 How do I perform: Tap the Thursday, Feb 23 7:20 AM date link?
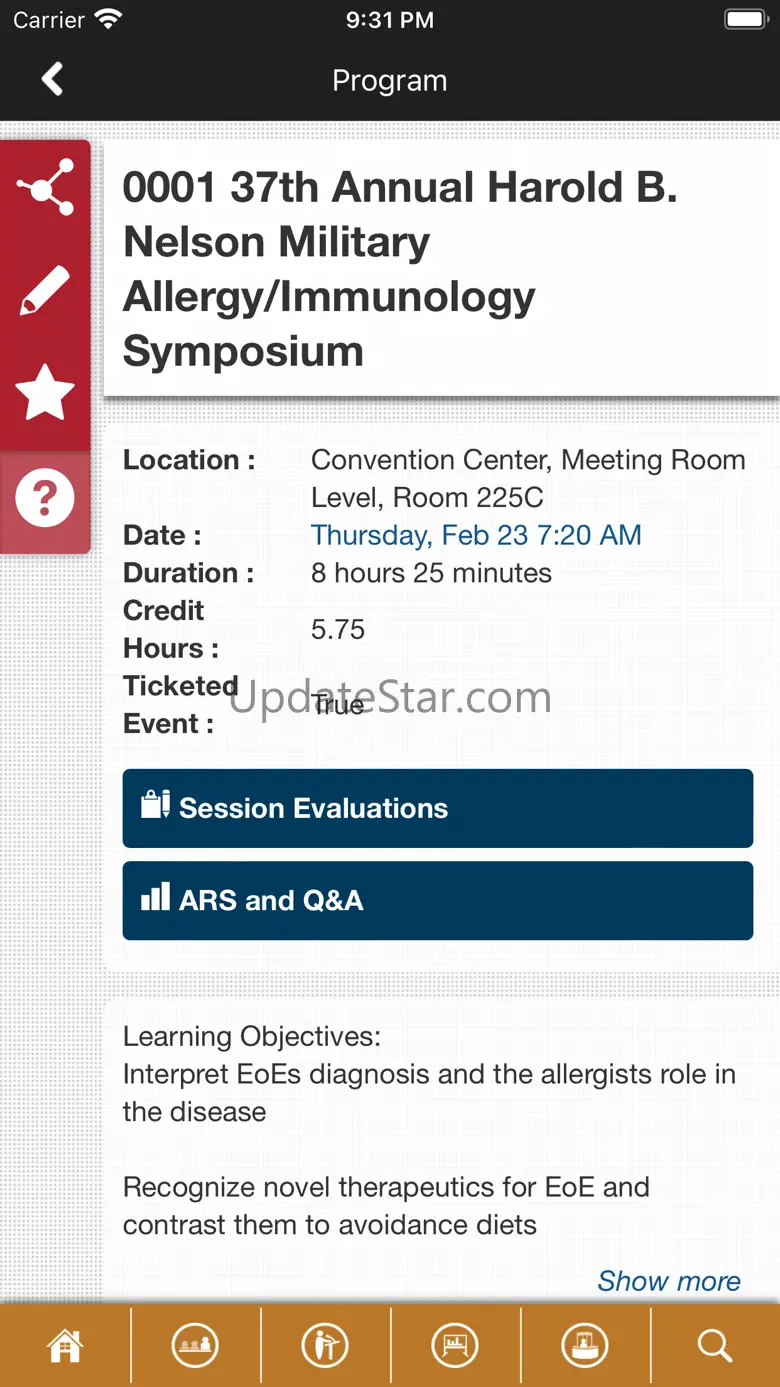(x=476, y=535)
